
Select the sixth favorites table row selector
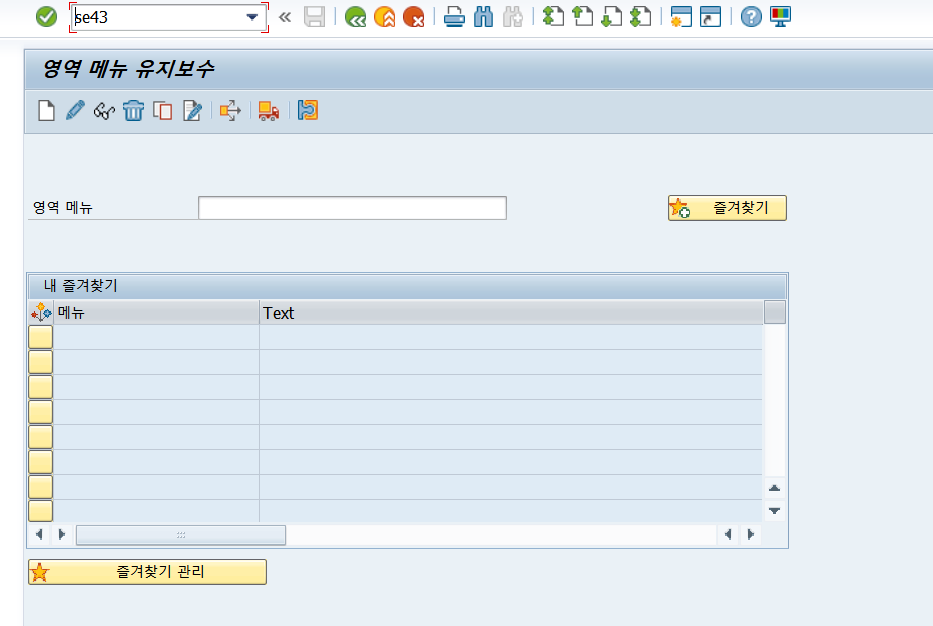point(40,462)
